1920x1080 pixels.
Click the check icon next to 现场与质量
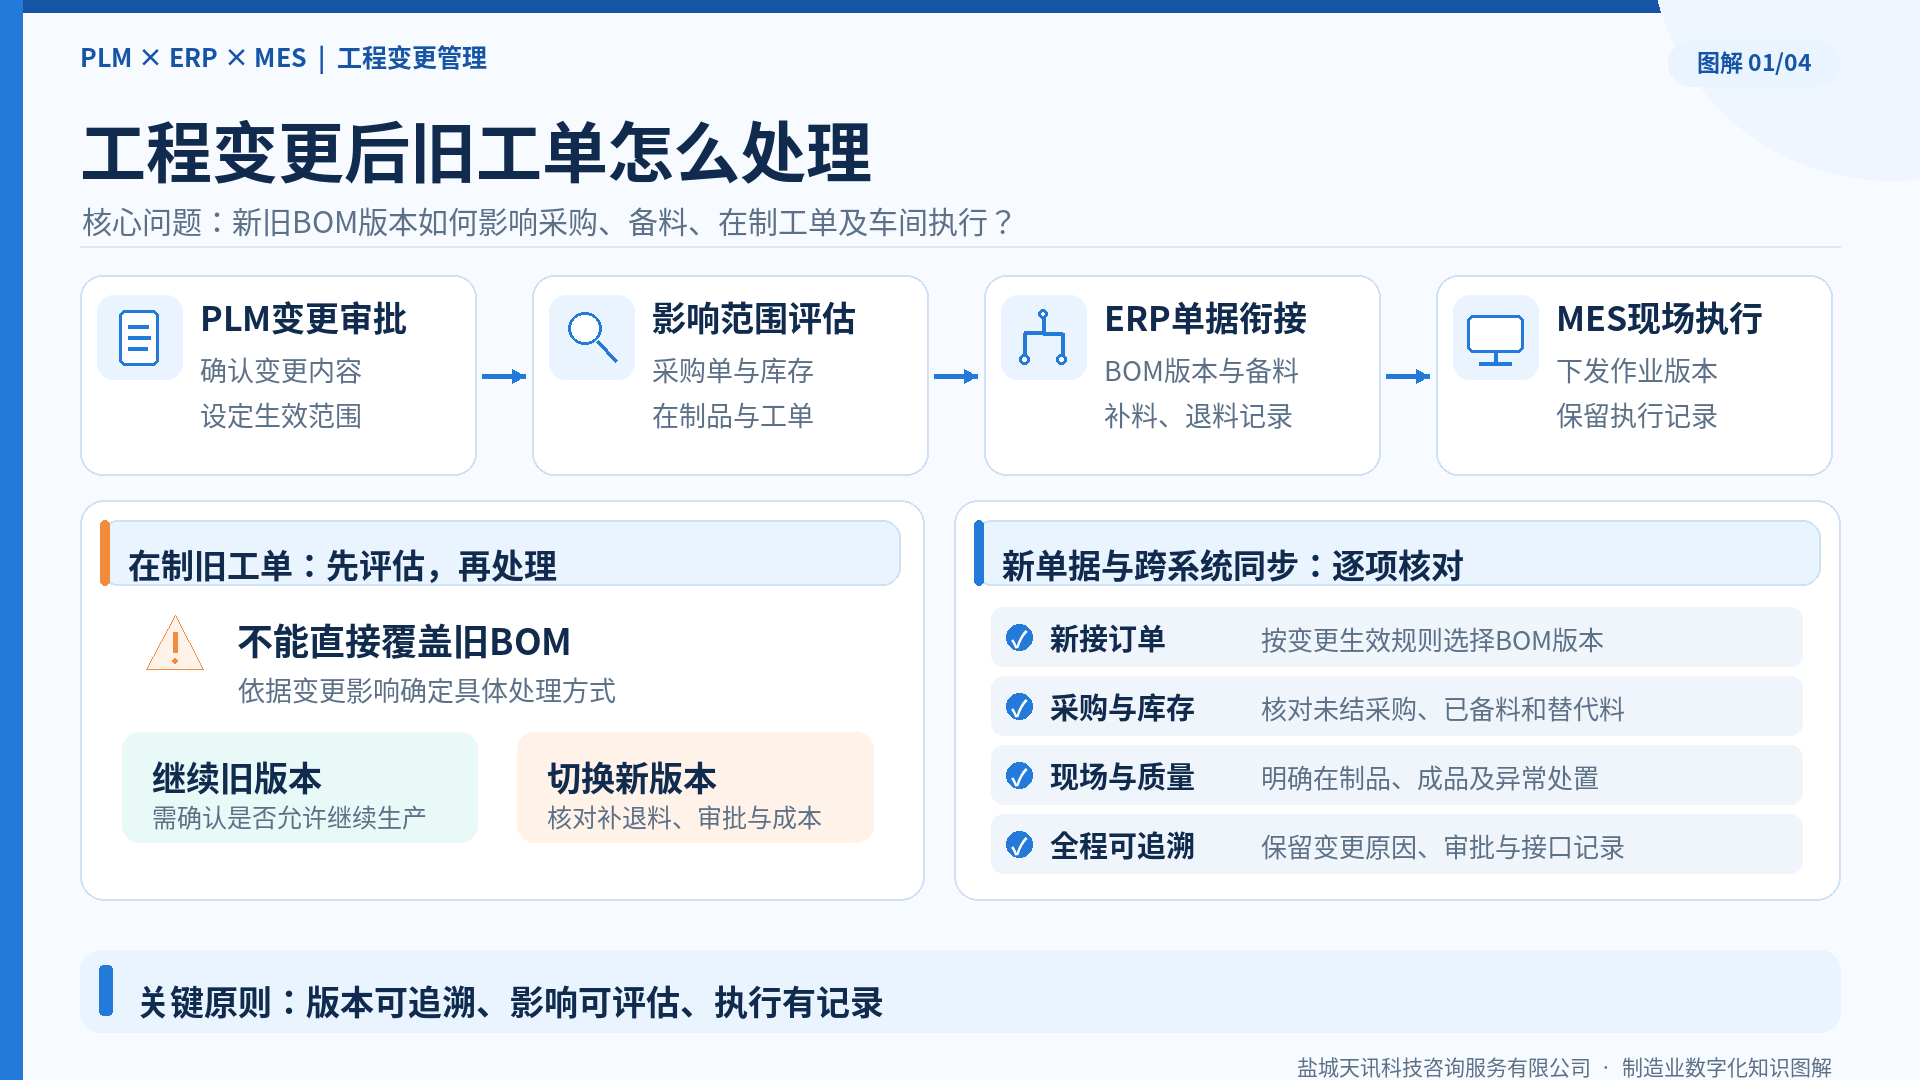coord(1019,776)
